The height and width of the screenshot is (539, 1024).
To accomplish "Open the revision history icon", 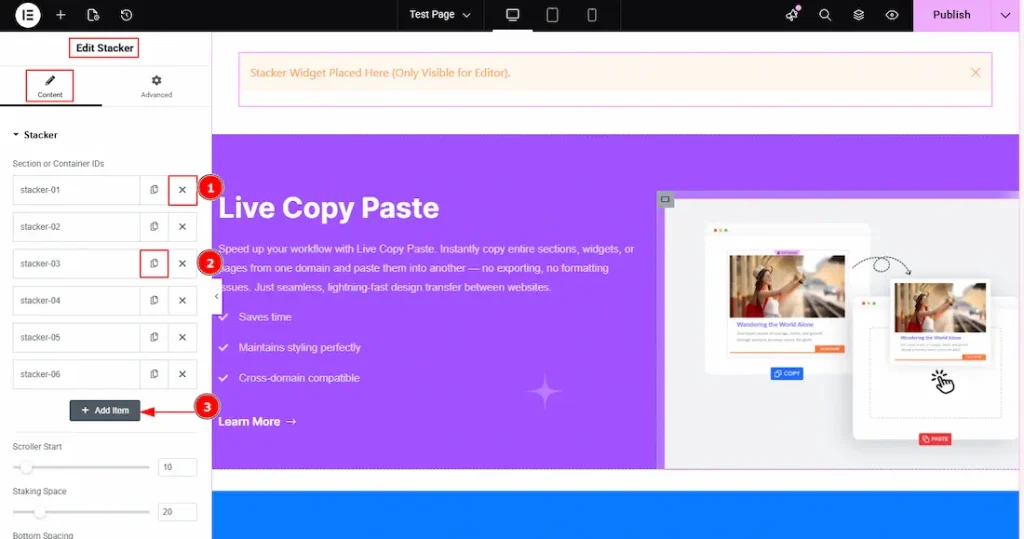I will (126, 15).
